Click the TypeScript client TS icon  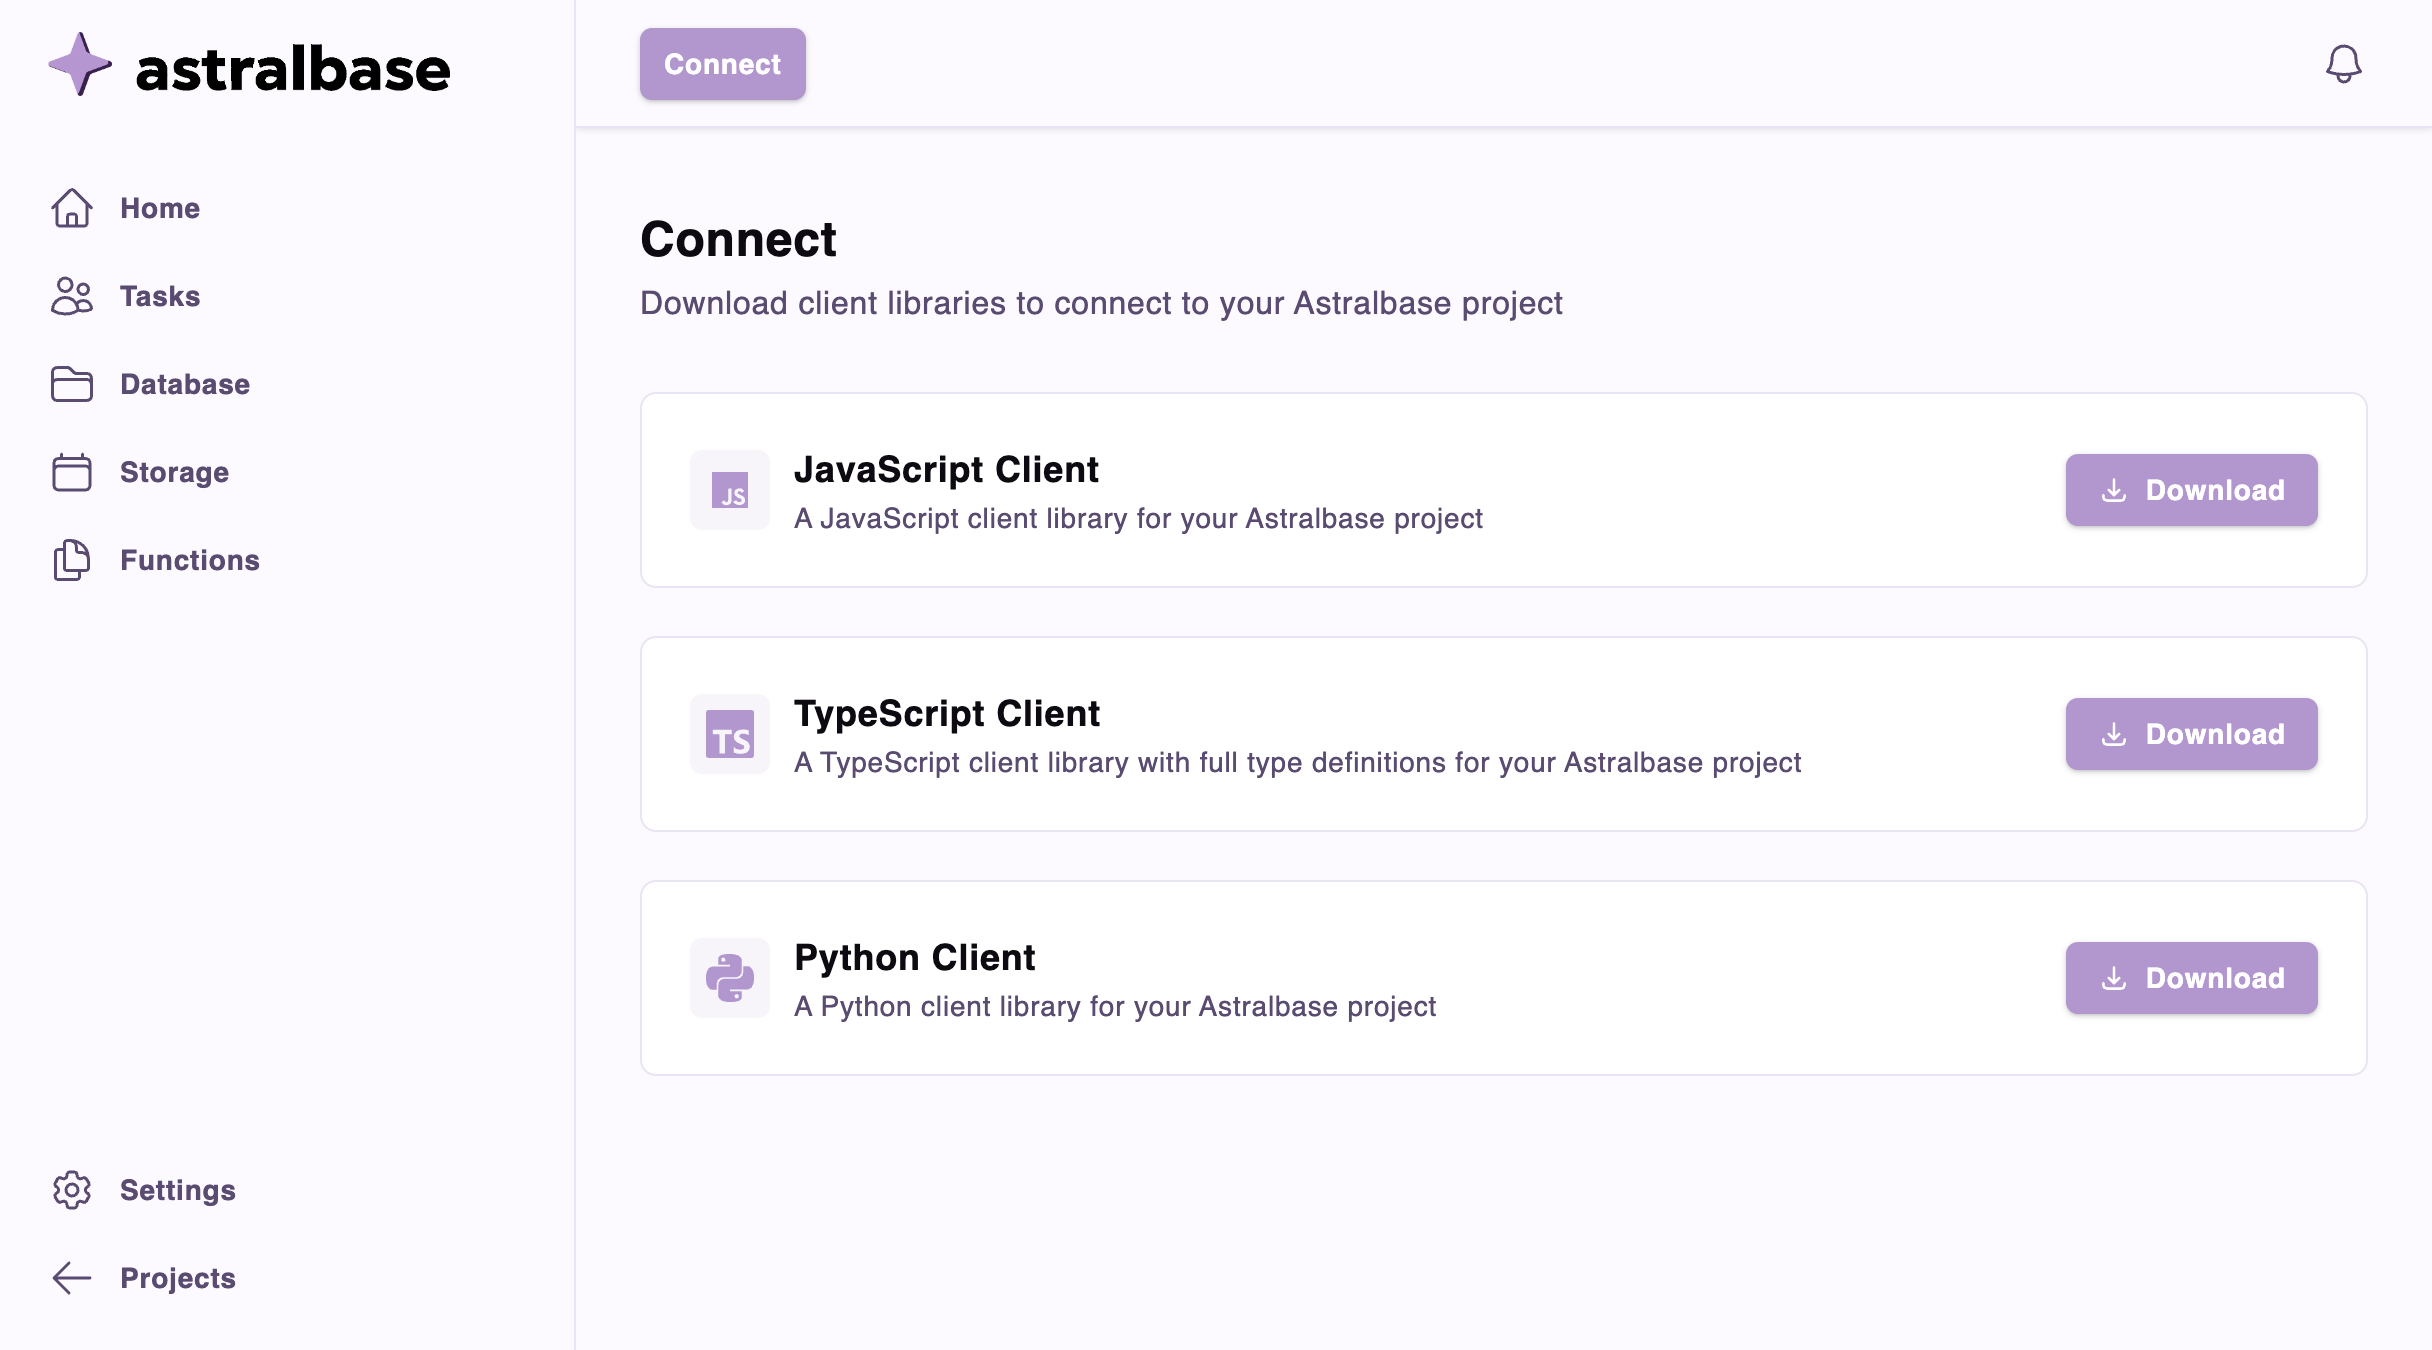[730, 734]
